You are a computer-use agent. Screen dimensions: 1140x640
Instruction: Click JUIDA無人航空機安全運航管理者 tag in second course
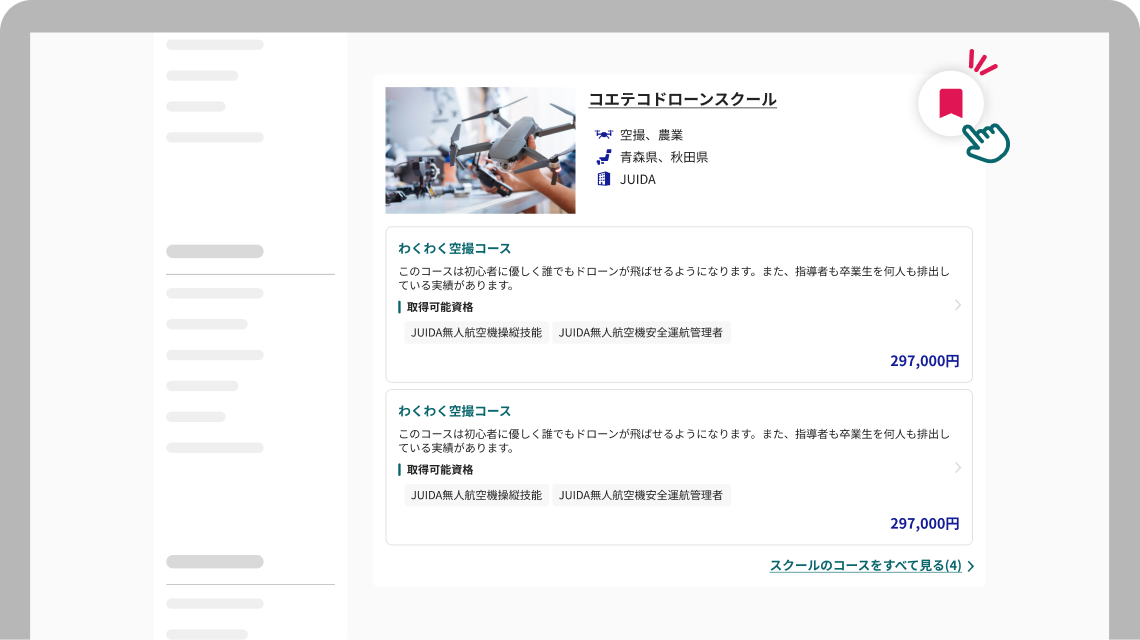pyautogui.click(x=641, y=495)
